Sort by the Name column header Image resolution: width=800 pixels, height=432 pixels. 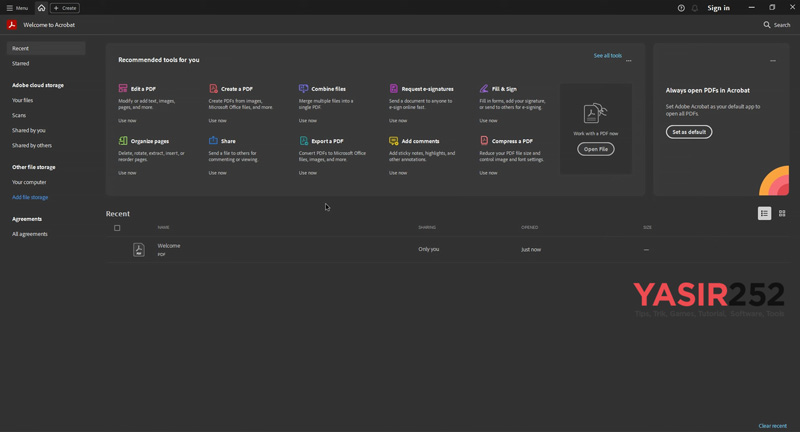pyautogui.click(x=163, y=227)
